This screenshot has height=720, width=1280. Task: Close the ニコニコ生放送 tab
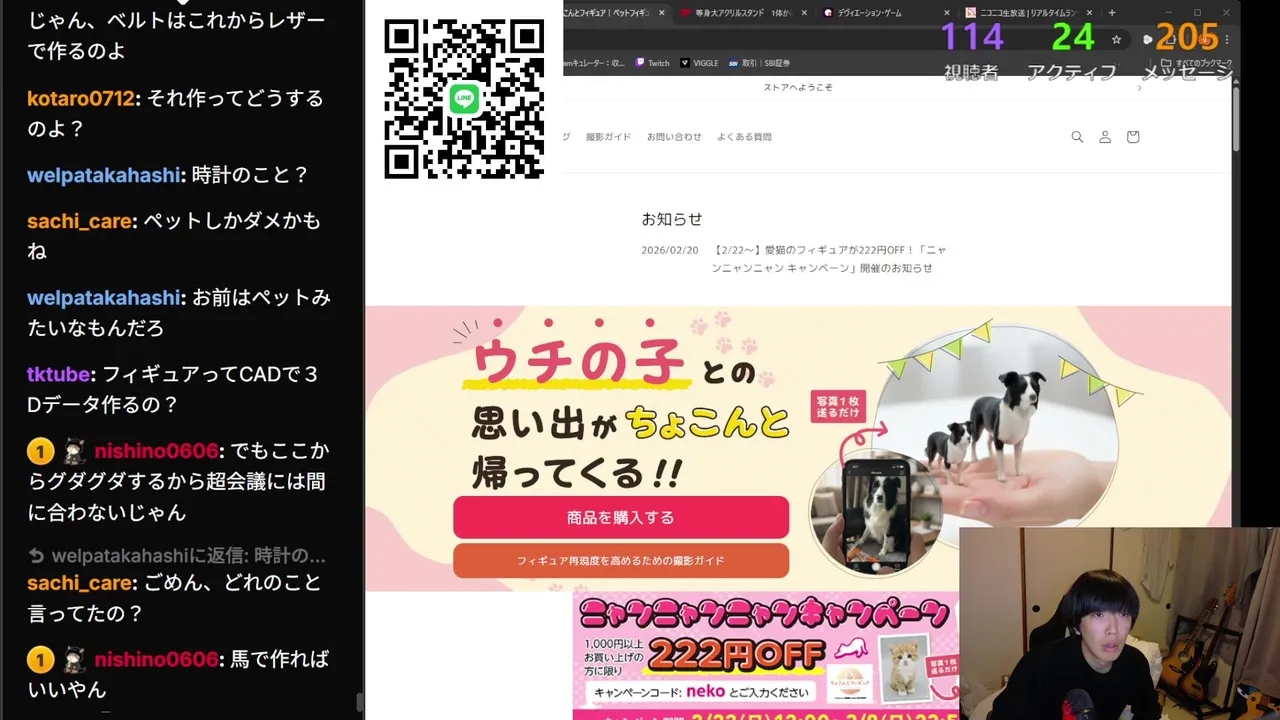(x=1090, y=13)
